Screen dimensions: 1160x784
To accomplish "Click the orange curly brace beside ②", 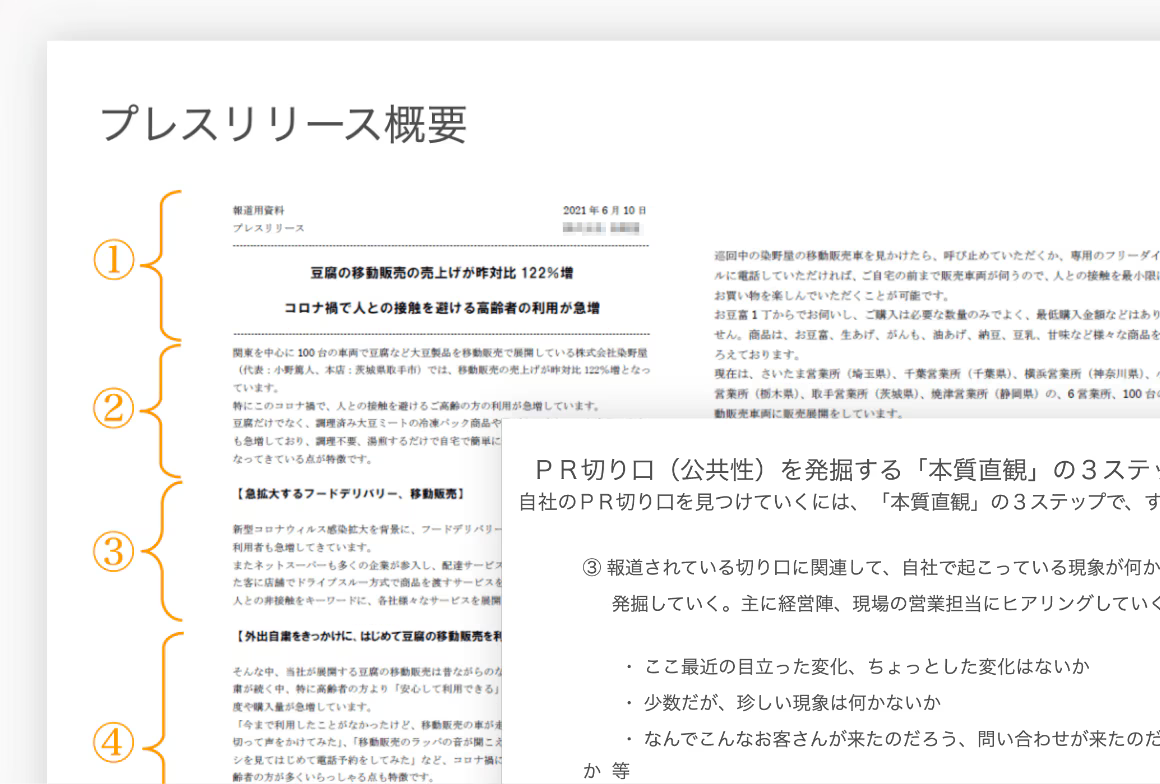I will click(158, 408).
